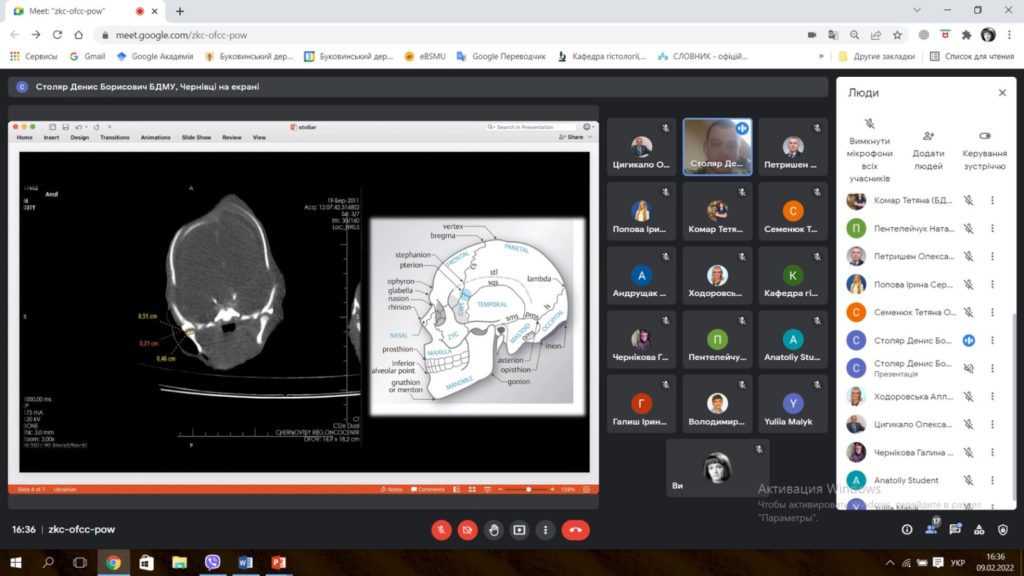Open the meeting details info icon
The height and width of the screenshot is (576, 1024).
pyautogui.click(x=907, y=529)
